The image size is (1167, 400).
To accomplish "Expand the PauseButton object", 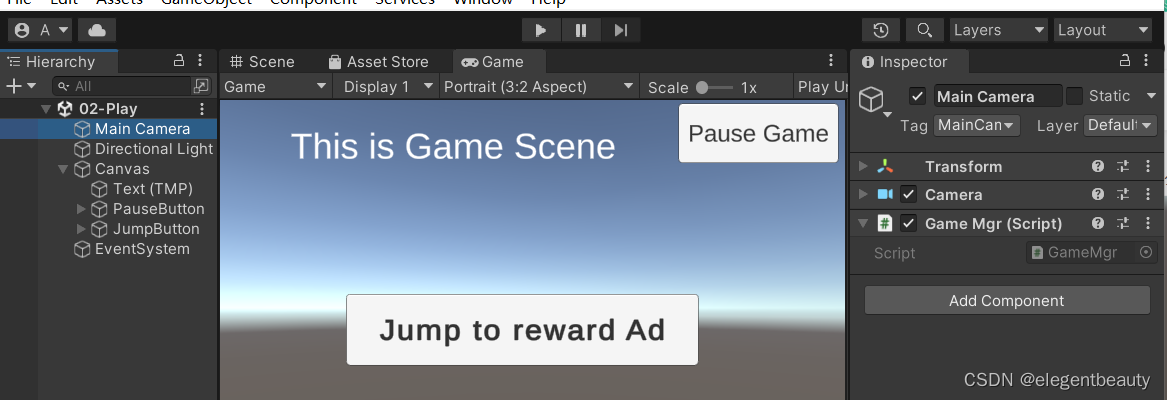I will (x=81, y=209).
